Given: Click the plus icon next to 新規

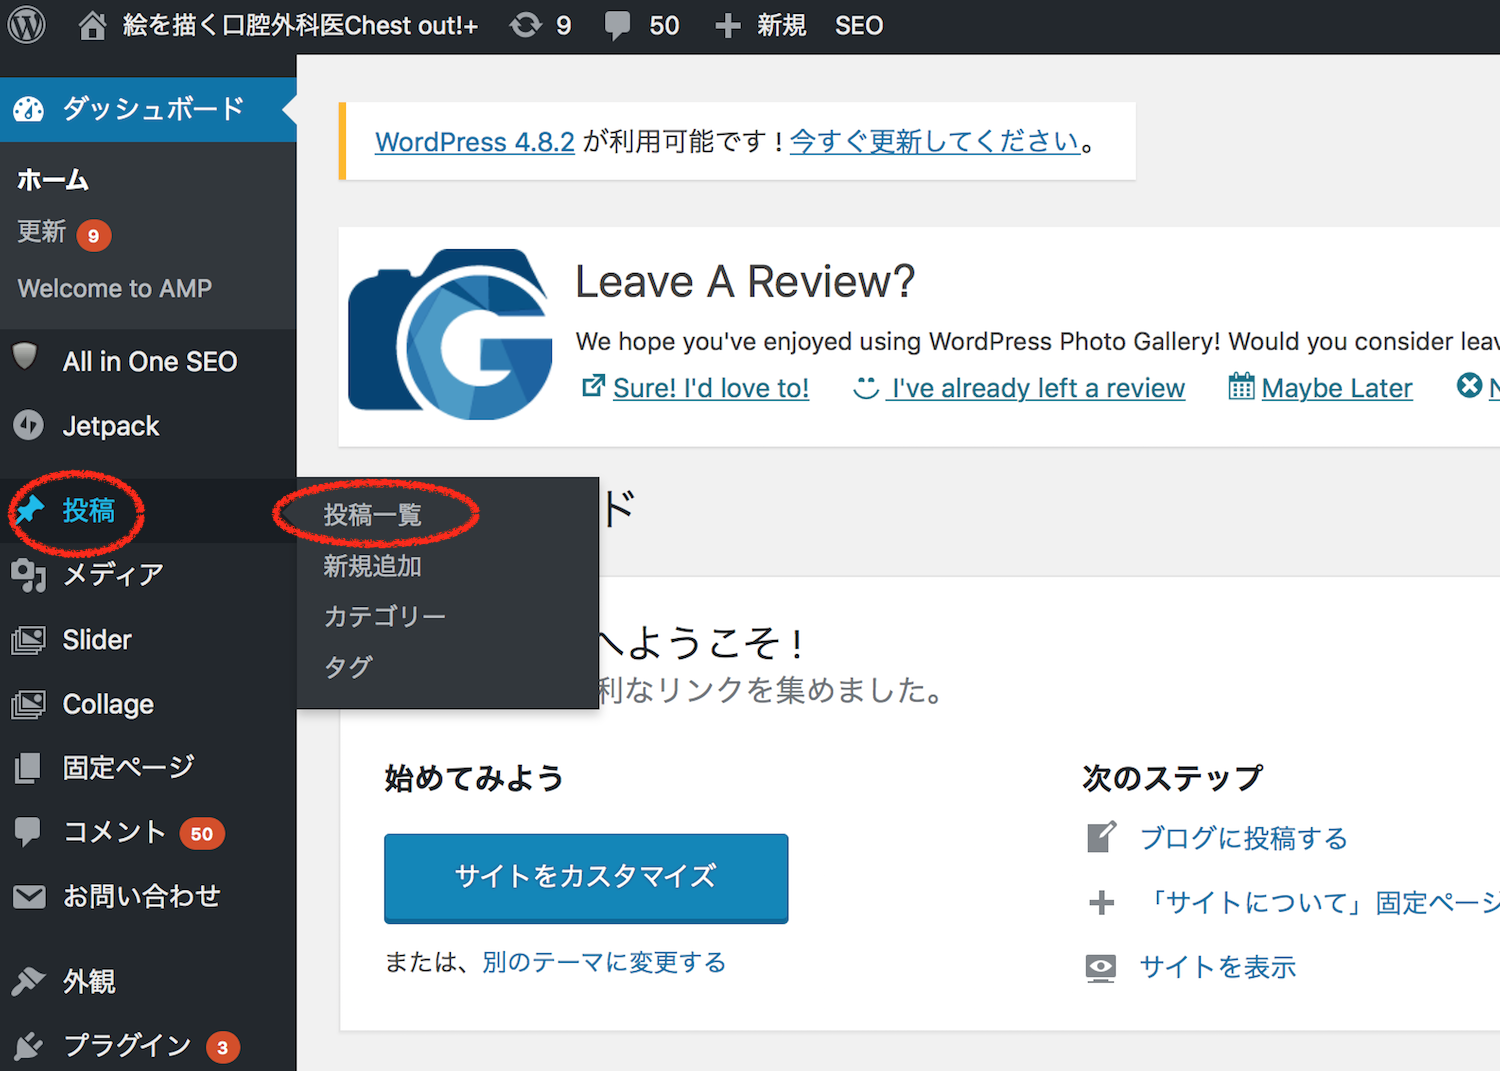Looking at the screenshot, I should 728,26.
